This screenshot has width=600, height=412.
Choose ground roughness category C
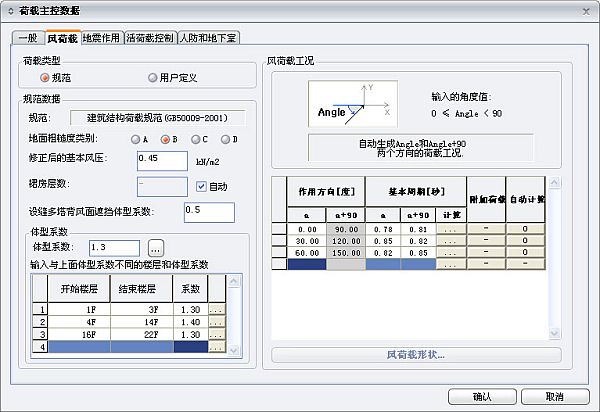tap(194, 139)
